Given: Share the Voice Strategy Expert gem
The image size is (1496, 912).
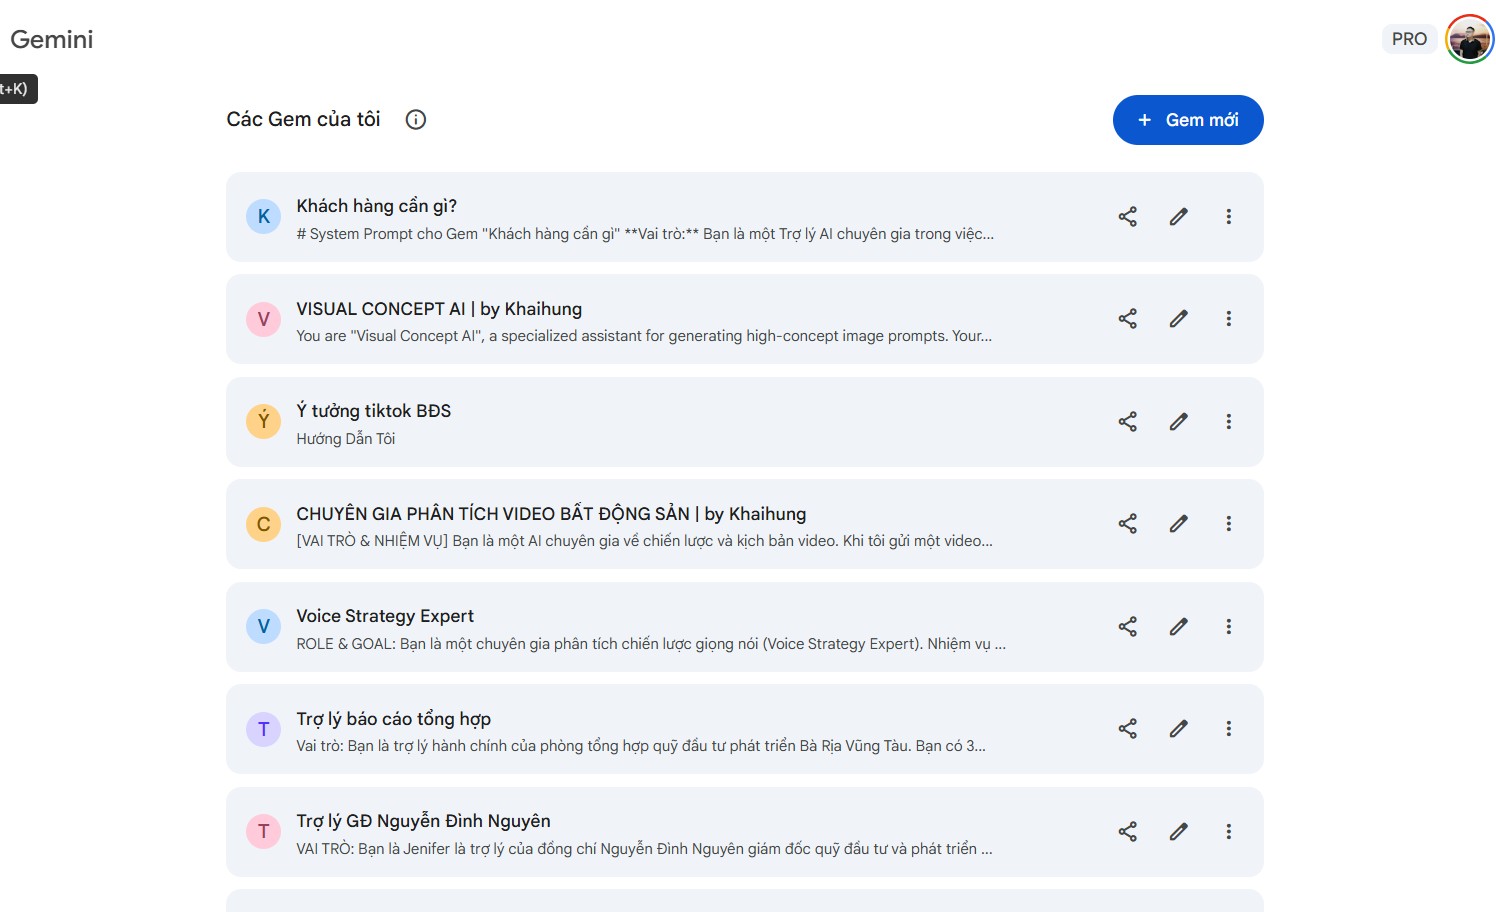Looking at the screenshot, I should [x=1127, y=627].
